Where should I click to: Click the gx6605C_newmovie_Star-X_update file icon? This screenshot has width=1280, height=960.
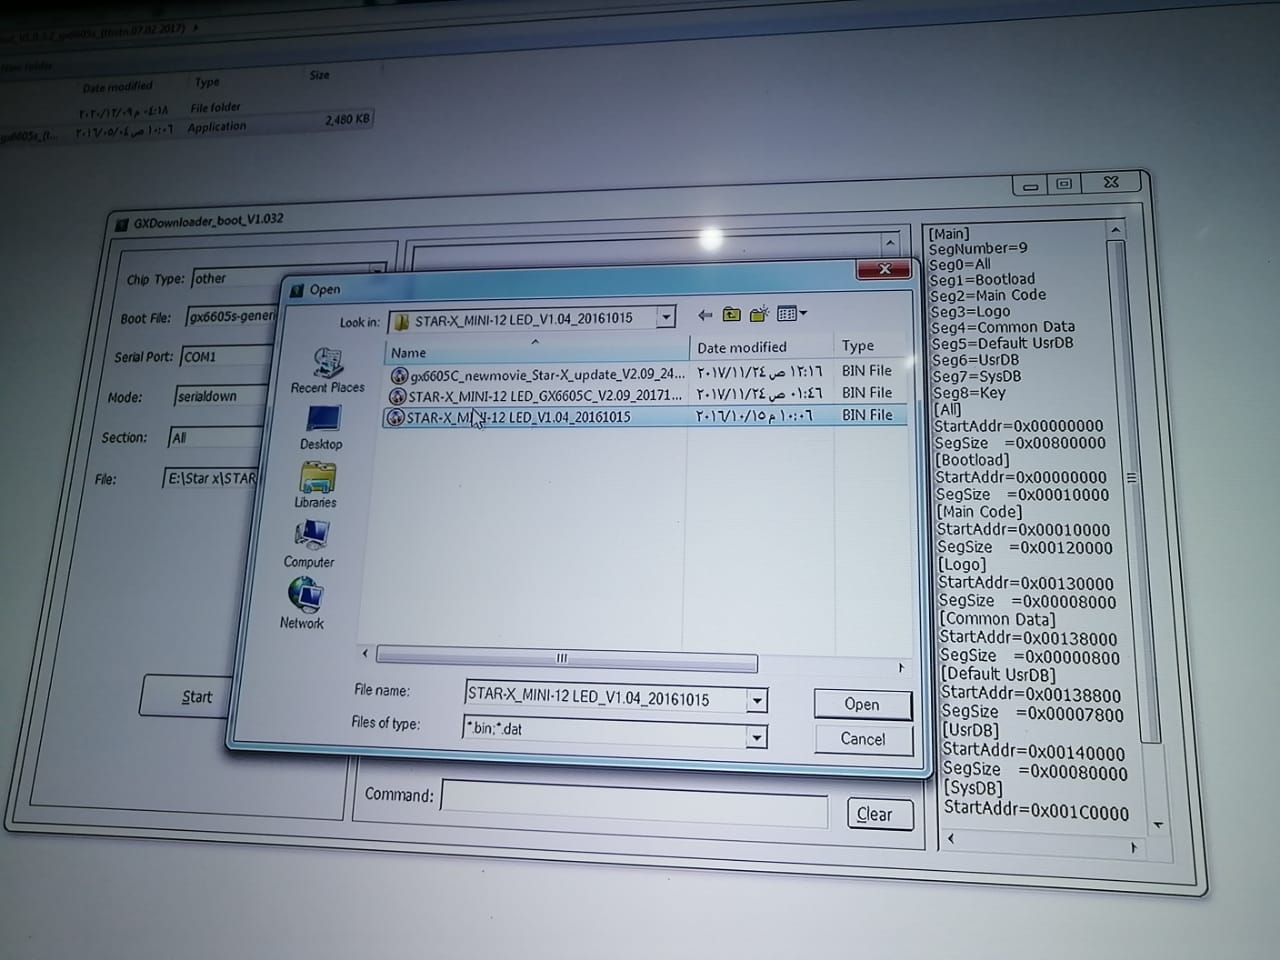(x=399, y=376)
